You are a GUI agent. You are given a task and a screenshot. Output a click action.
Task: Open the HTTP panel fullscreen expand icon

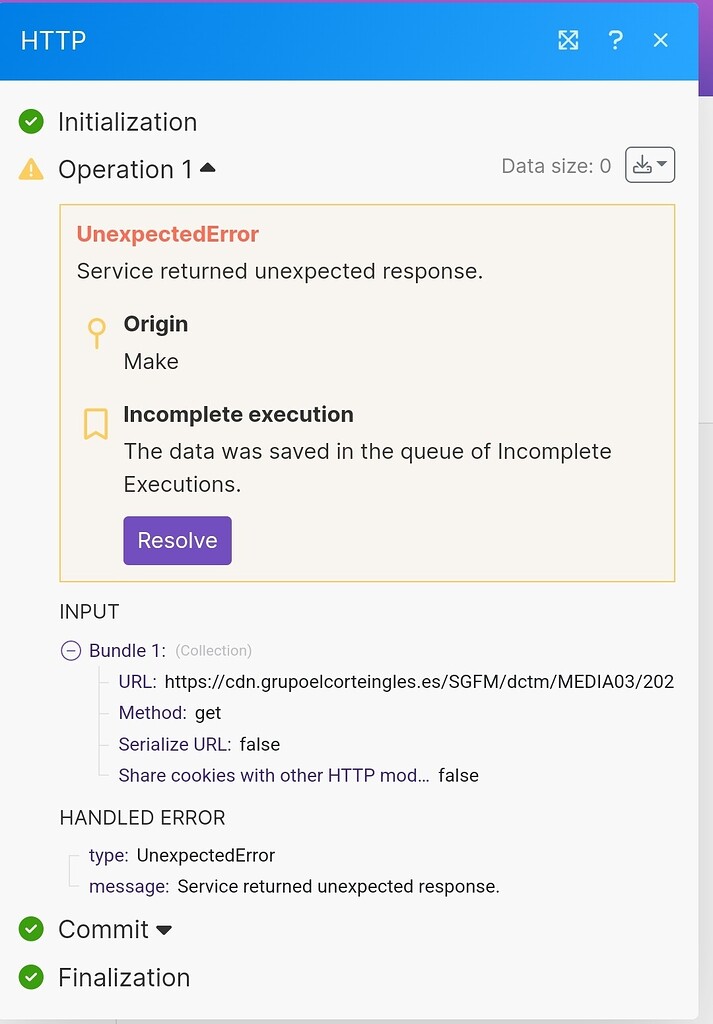click(568, 40)
